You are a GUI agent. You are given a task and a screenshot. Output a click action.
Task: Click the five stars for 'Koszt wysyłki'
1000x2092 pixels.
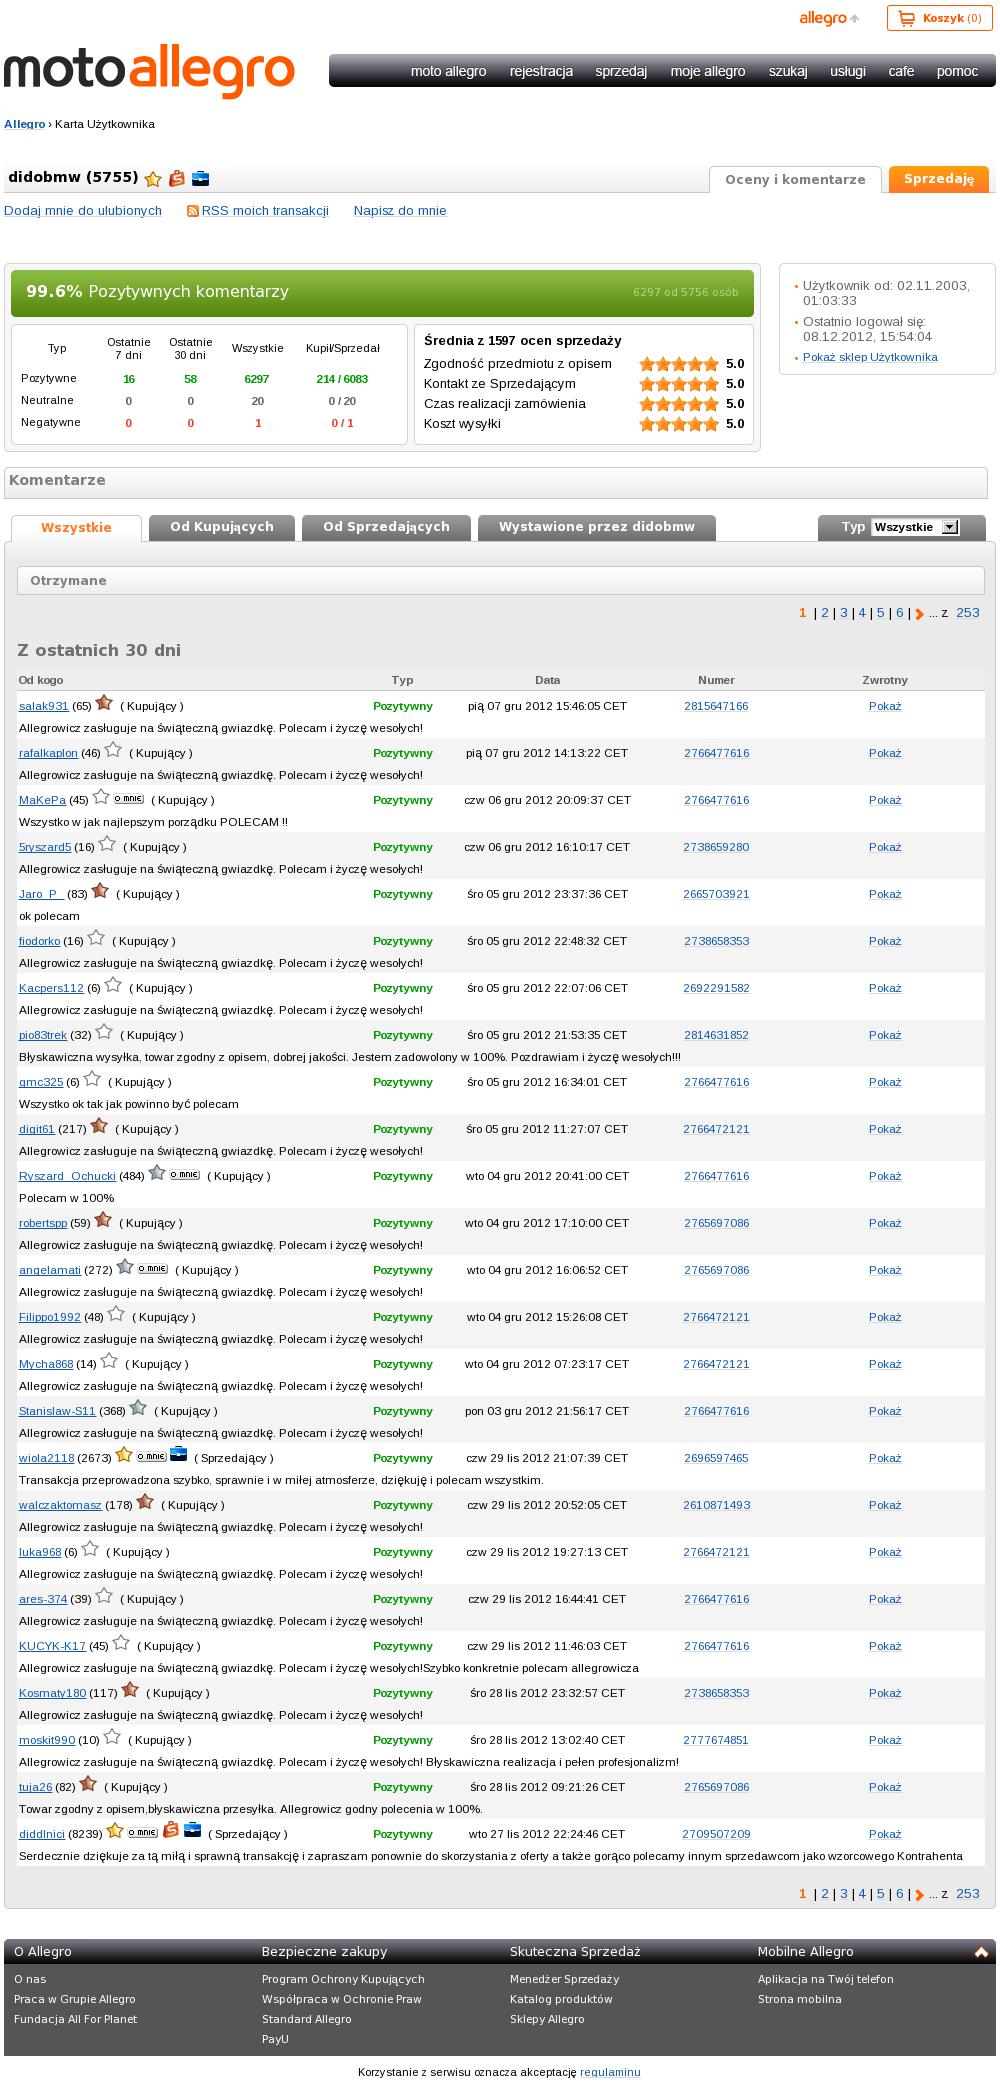tap(679, 424)
